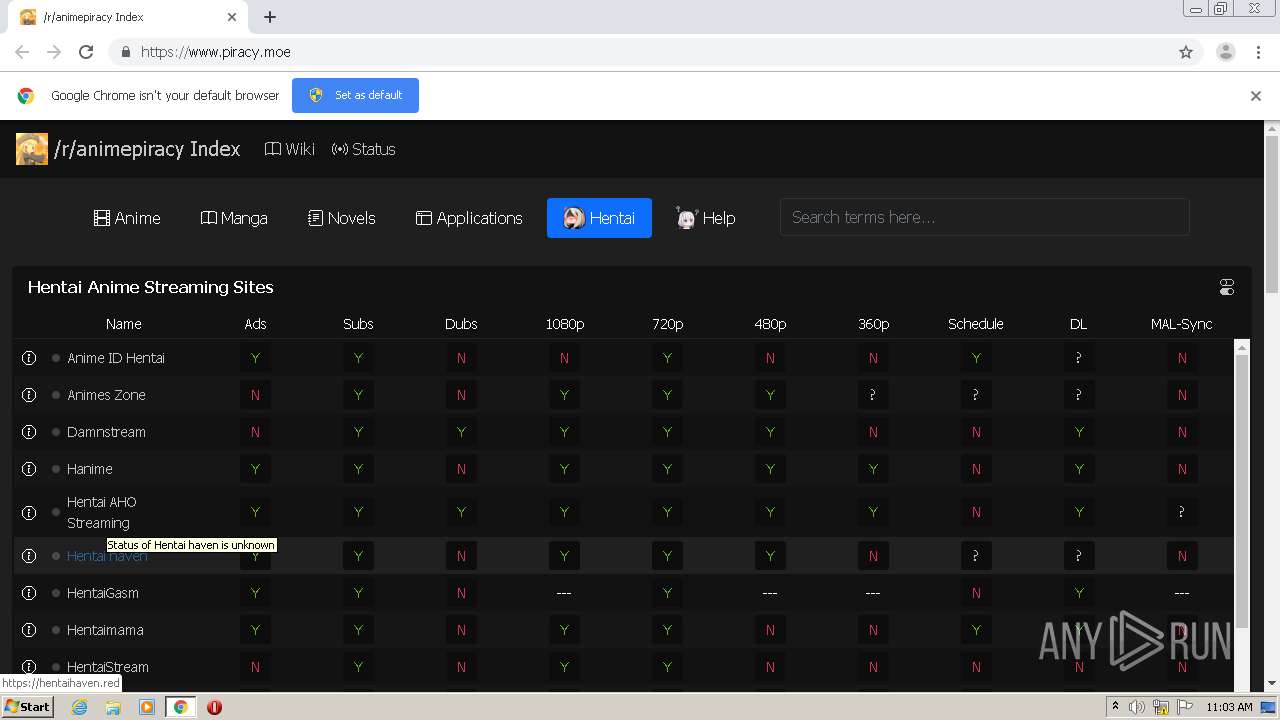Dismiss the default browser notification bar
Screen dimensions: 1280x720
[x=1256, y=96]
